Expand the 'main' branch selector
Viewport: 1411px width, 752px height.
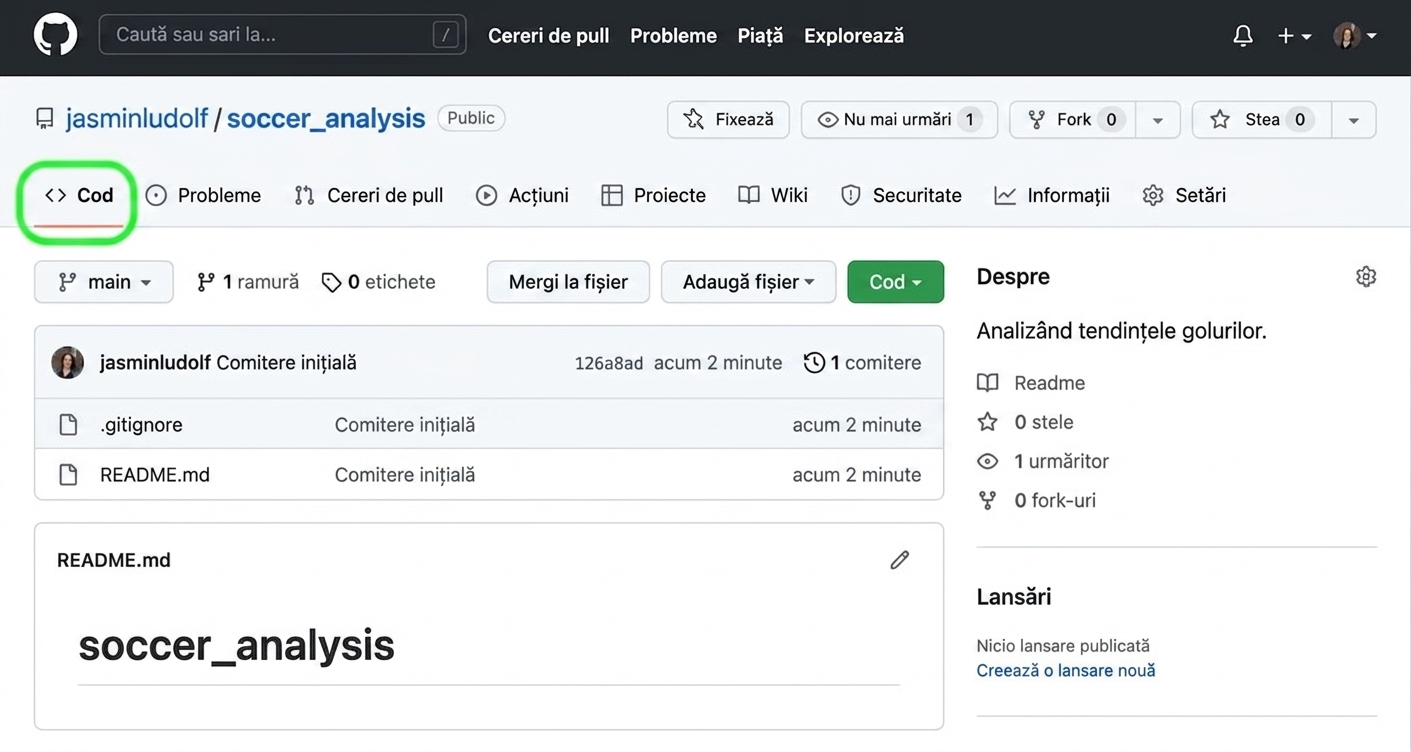tap(104, 282)
